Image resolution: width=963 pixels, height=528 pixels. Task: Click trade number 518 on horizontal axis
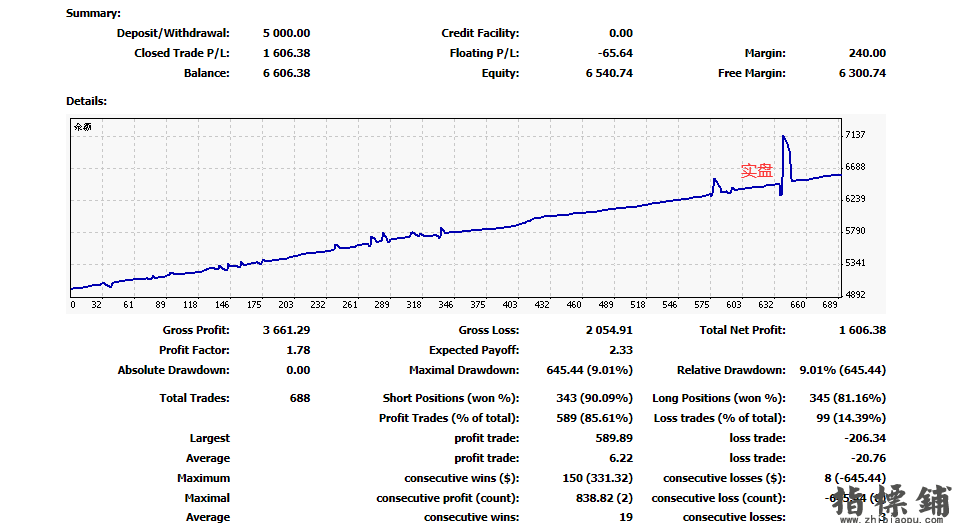[x=637, y=305]
